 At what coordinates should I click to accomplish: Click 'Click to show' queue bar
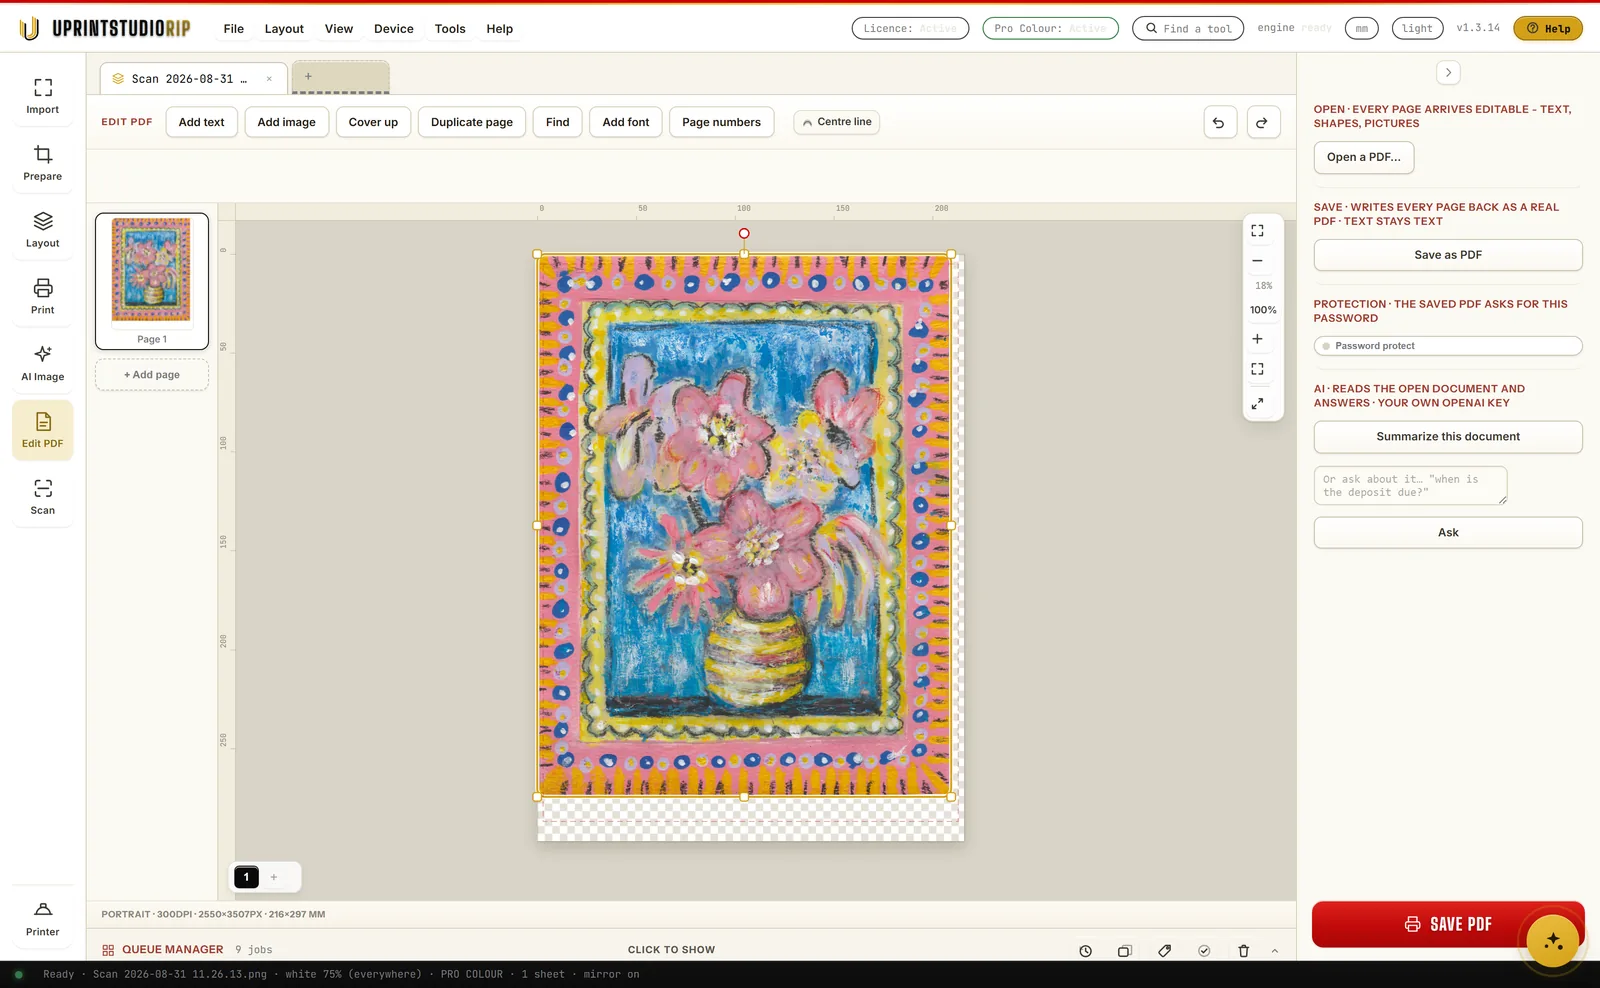pyautogui.click(x=671, y=950)
